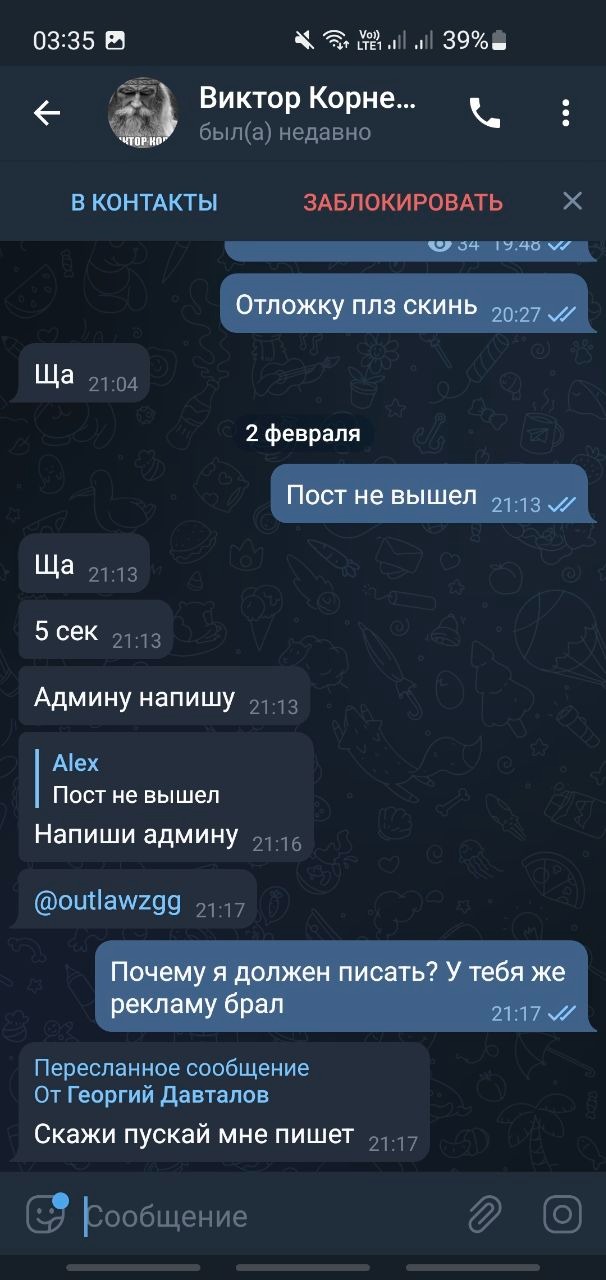606x1280 pixels.
Task: Tap the chat title Виктор Корне header
Action: click(307, 97)
